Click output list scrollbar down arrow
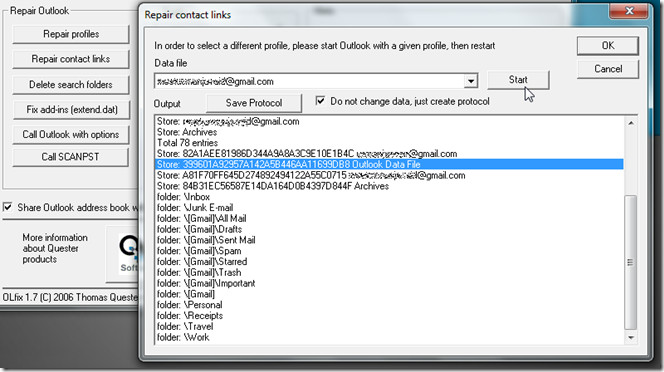The width and height of the screenshot is (664, 372). 631,338
